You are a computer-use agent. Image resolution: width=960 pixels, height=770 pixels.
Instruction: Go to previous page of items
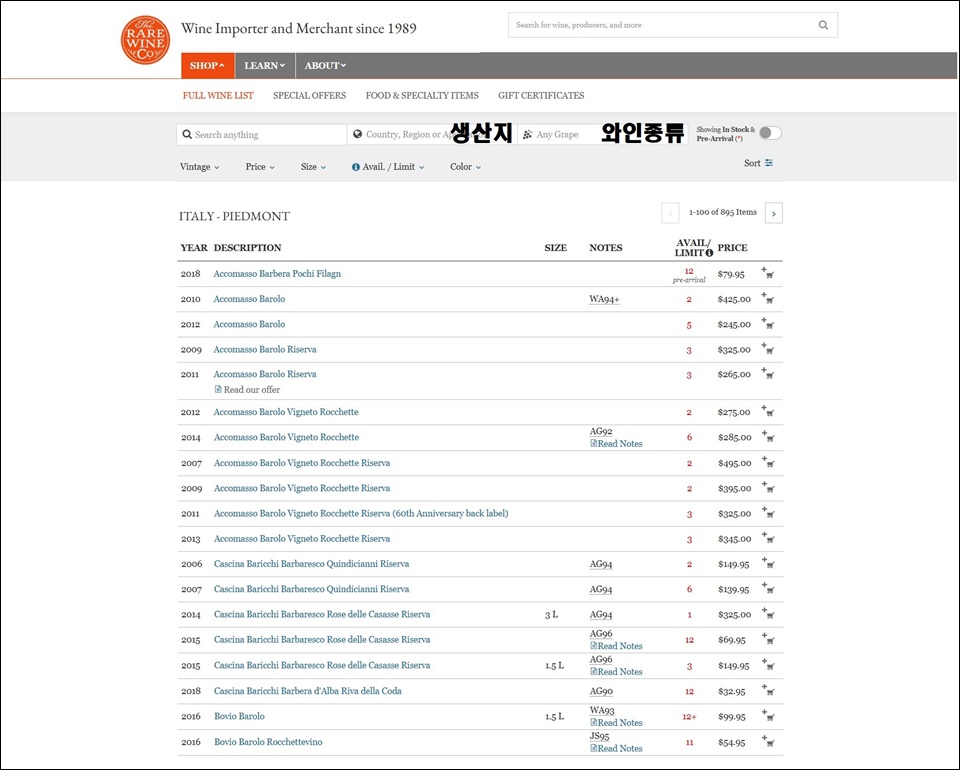pos(670,213)
